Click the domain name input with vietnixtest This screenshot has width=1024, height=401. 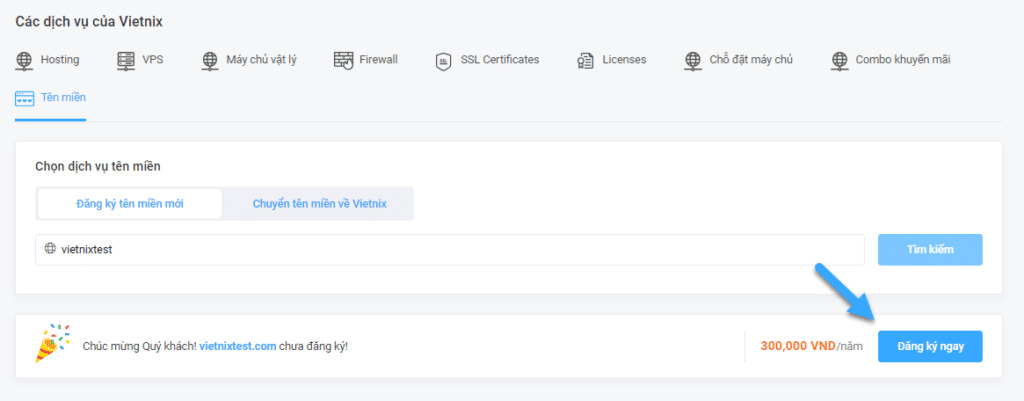450,249
